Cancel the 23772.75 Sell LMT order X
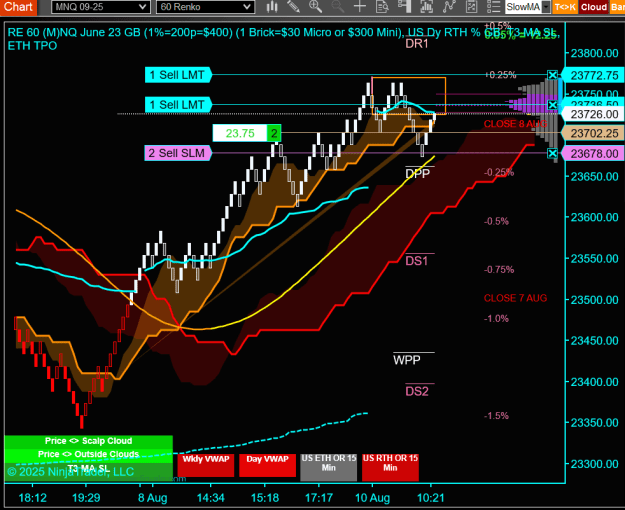625x510 pixels. coord(552,75)
